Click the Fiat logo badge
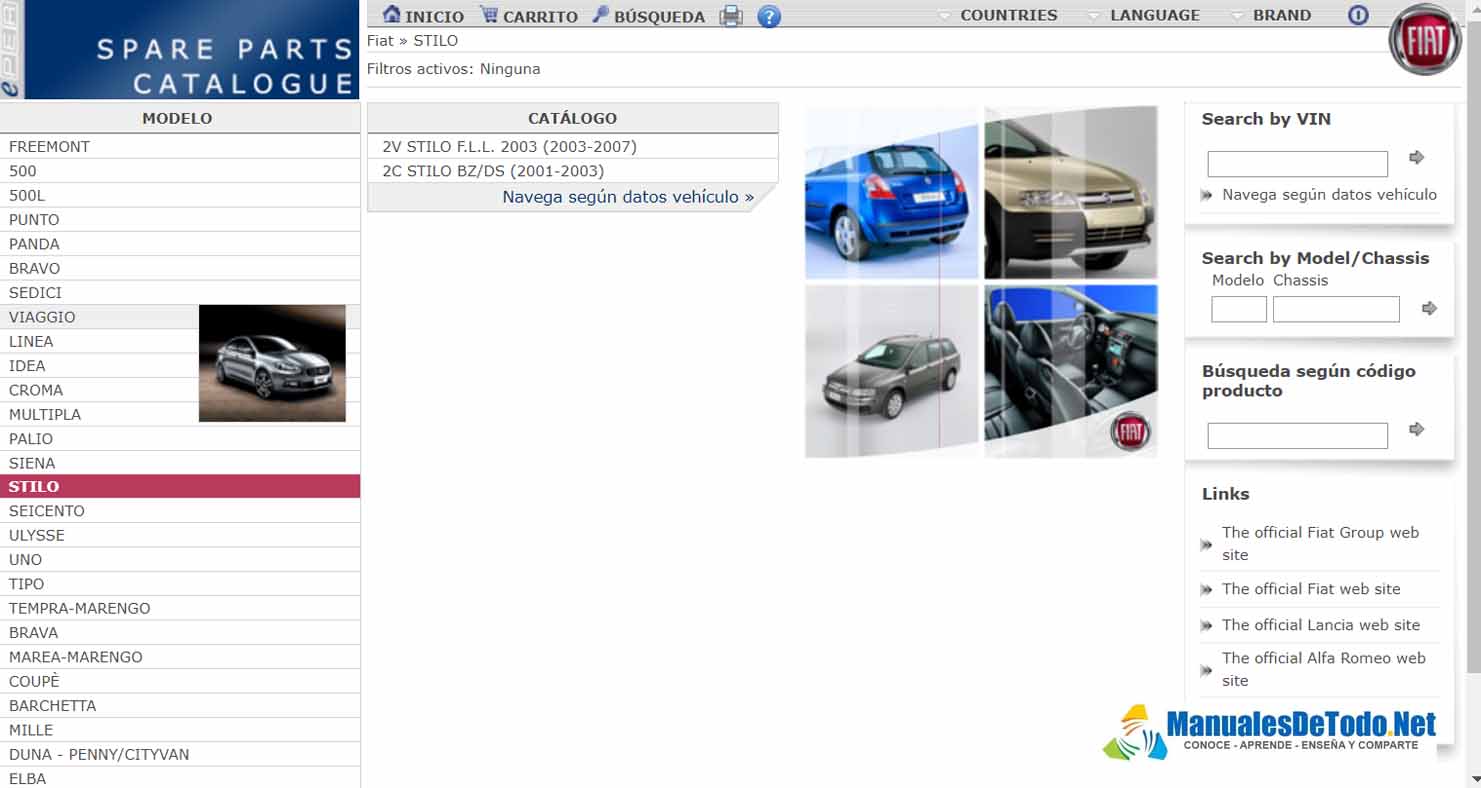The height and width of the screenshot is (788, 1481). tap(1425, 40)
